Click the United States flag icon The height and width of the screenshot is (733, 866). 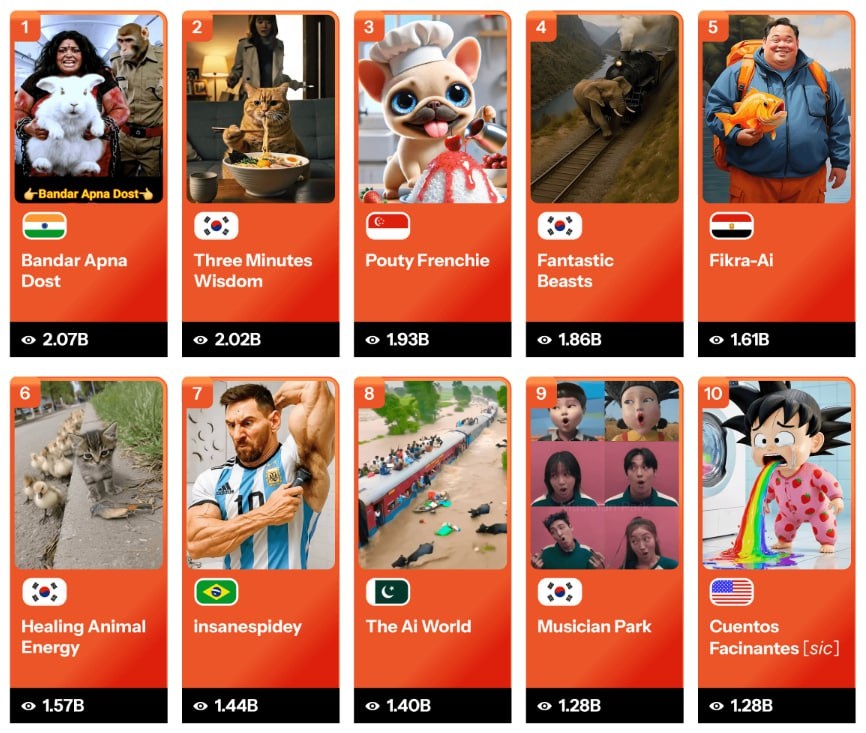click(732, 592)
